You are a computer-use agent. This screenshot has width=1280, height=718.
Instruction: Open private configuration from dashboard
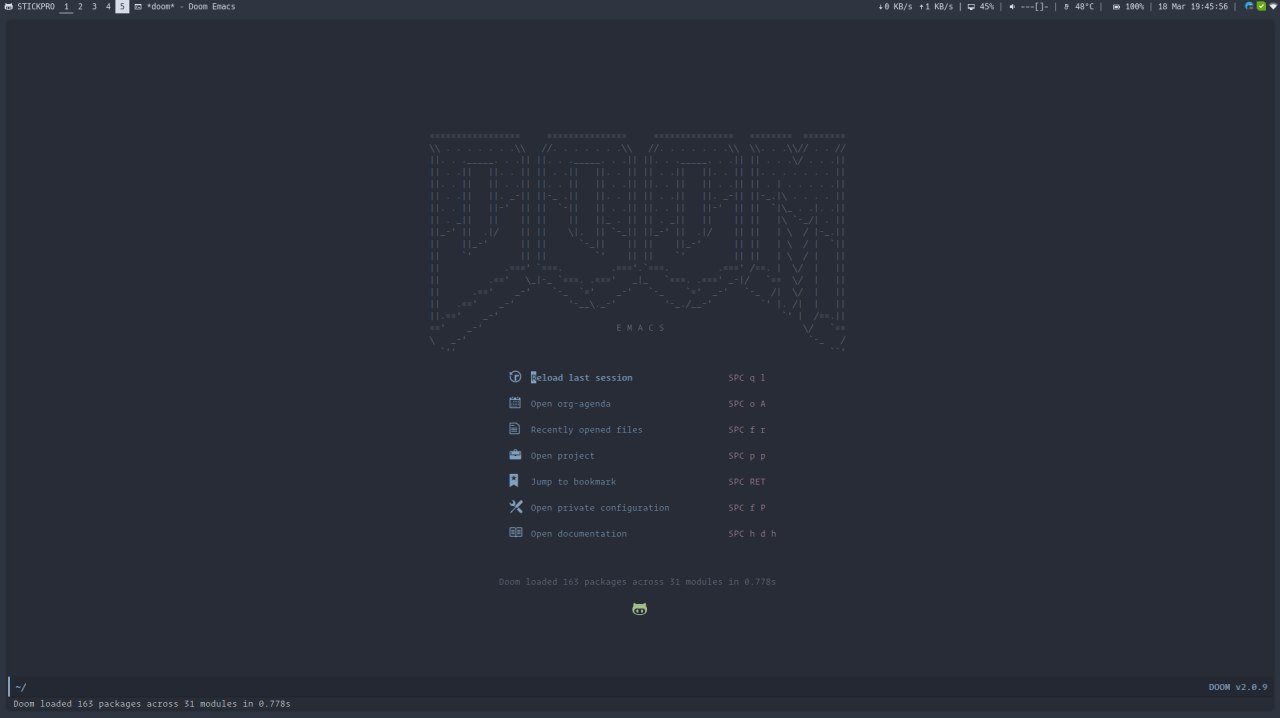(x=600, y=508)
